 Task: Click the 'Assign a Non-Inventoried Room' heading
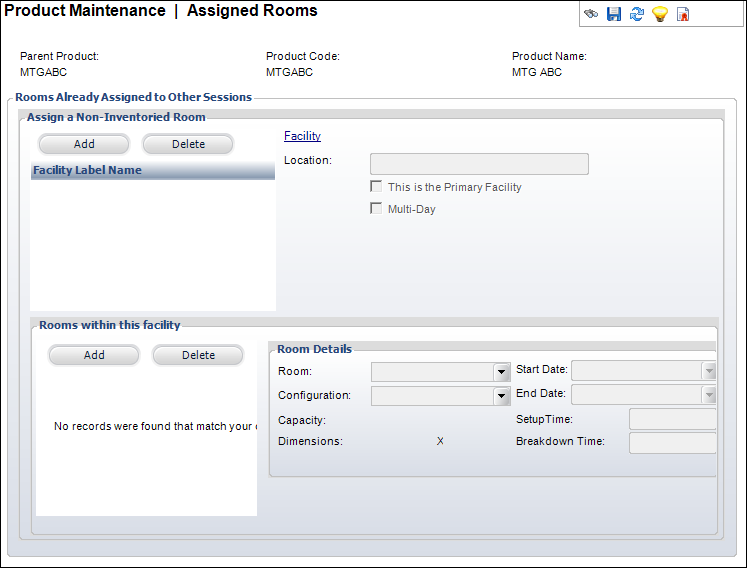tap(116, 117)
